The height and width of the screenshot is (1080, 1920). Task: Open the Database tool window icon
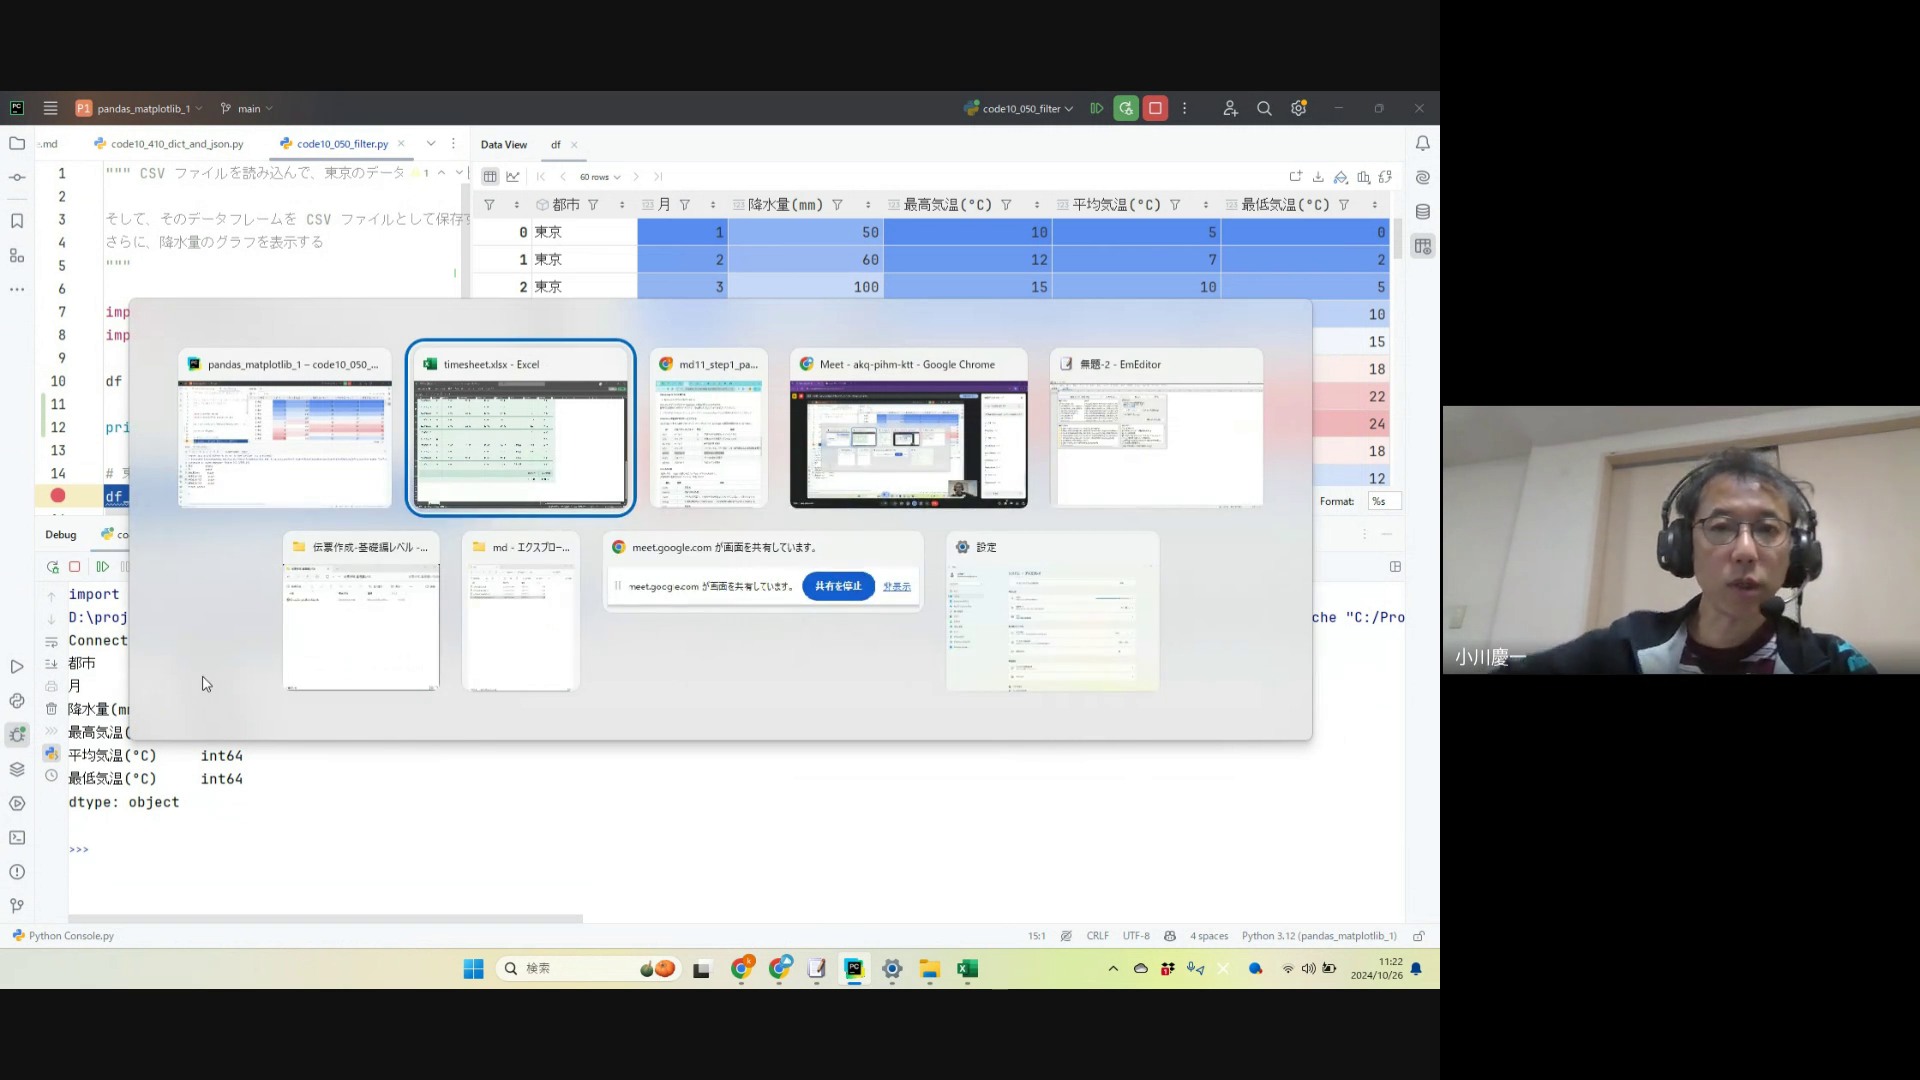tap(1422, 212)
